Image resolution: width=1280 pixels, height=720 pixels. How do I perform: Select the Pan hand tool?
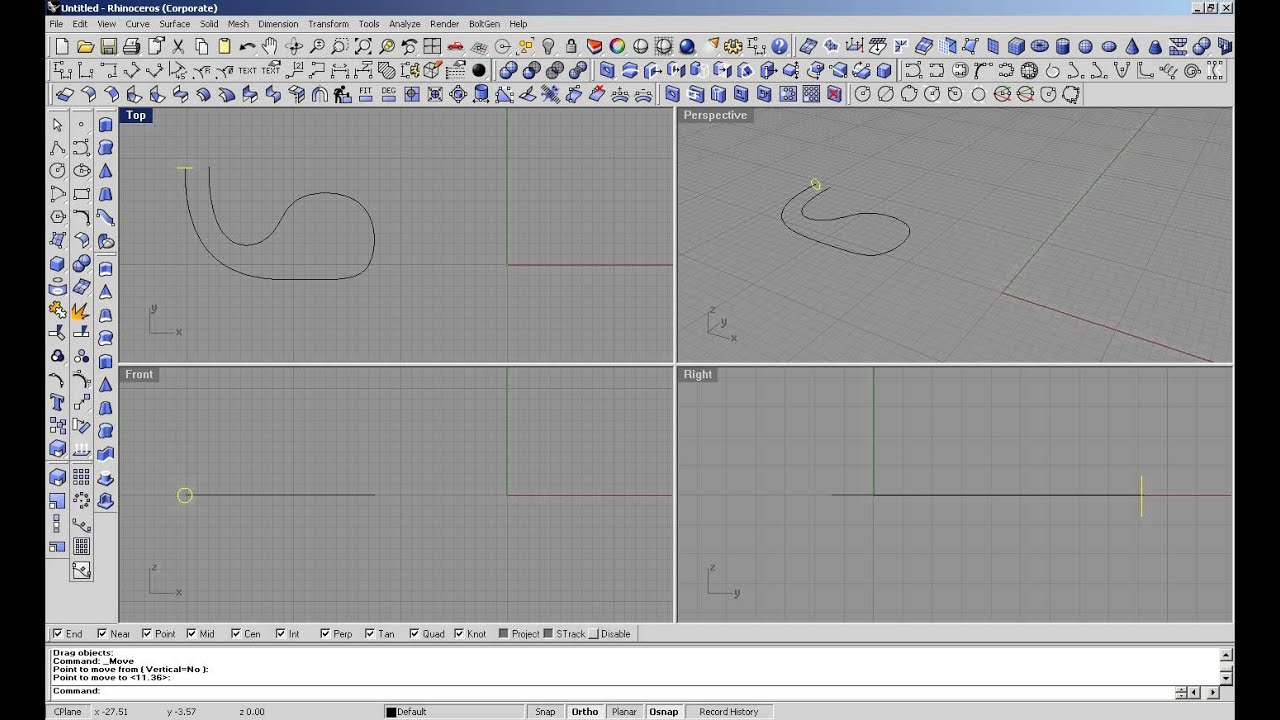pyautogui.click(x=271, y=46)
